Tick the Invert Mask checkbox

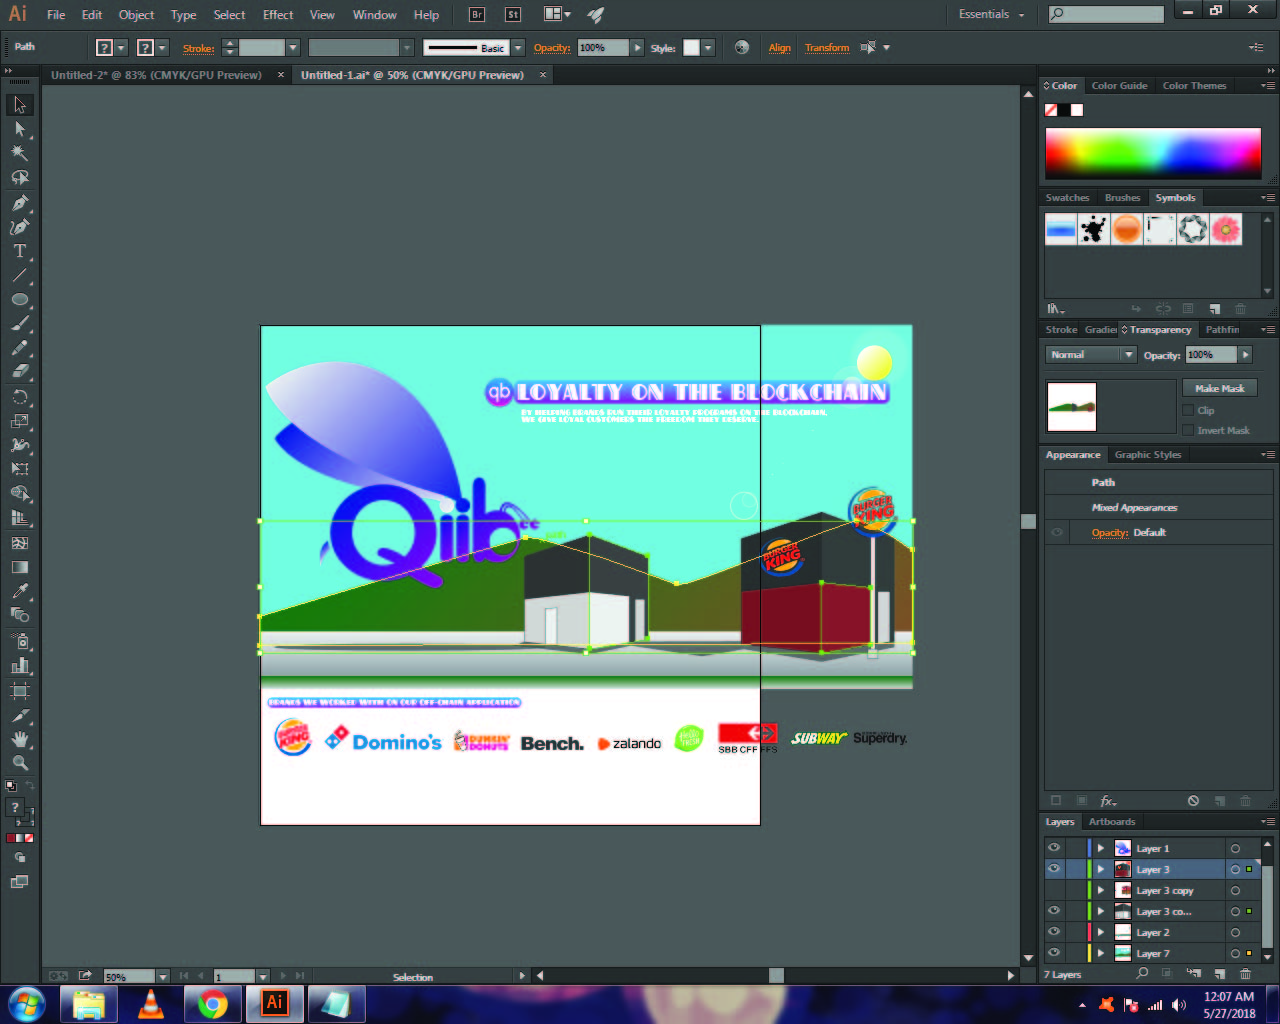pos(1188,430)
